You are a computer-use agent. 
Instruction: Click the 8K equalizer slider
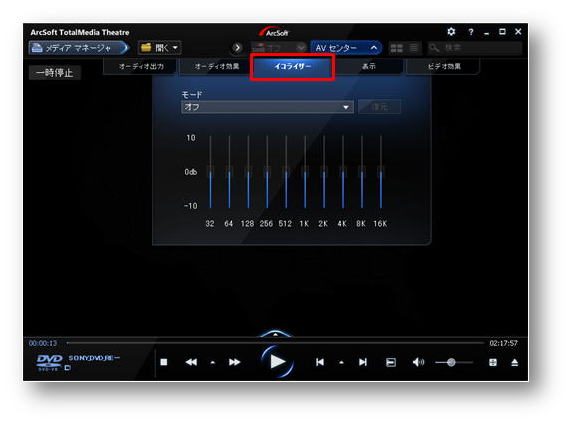362,172
